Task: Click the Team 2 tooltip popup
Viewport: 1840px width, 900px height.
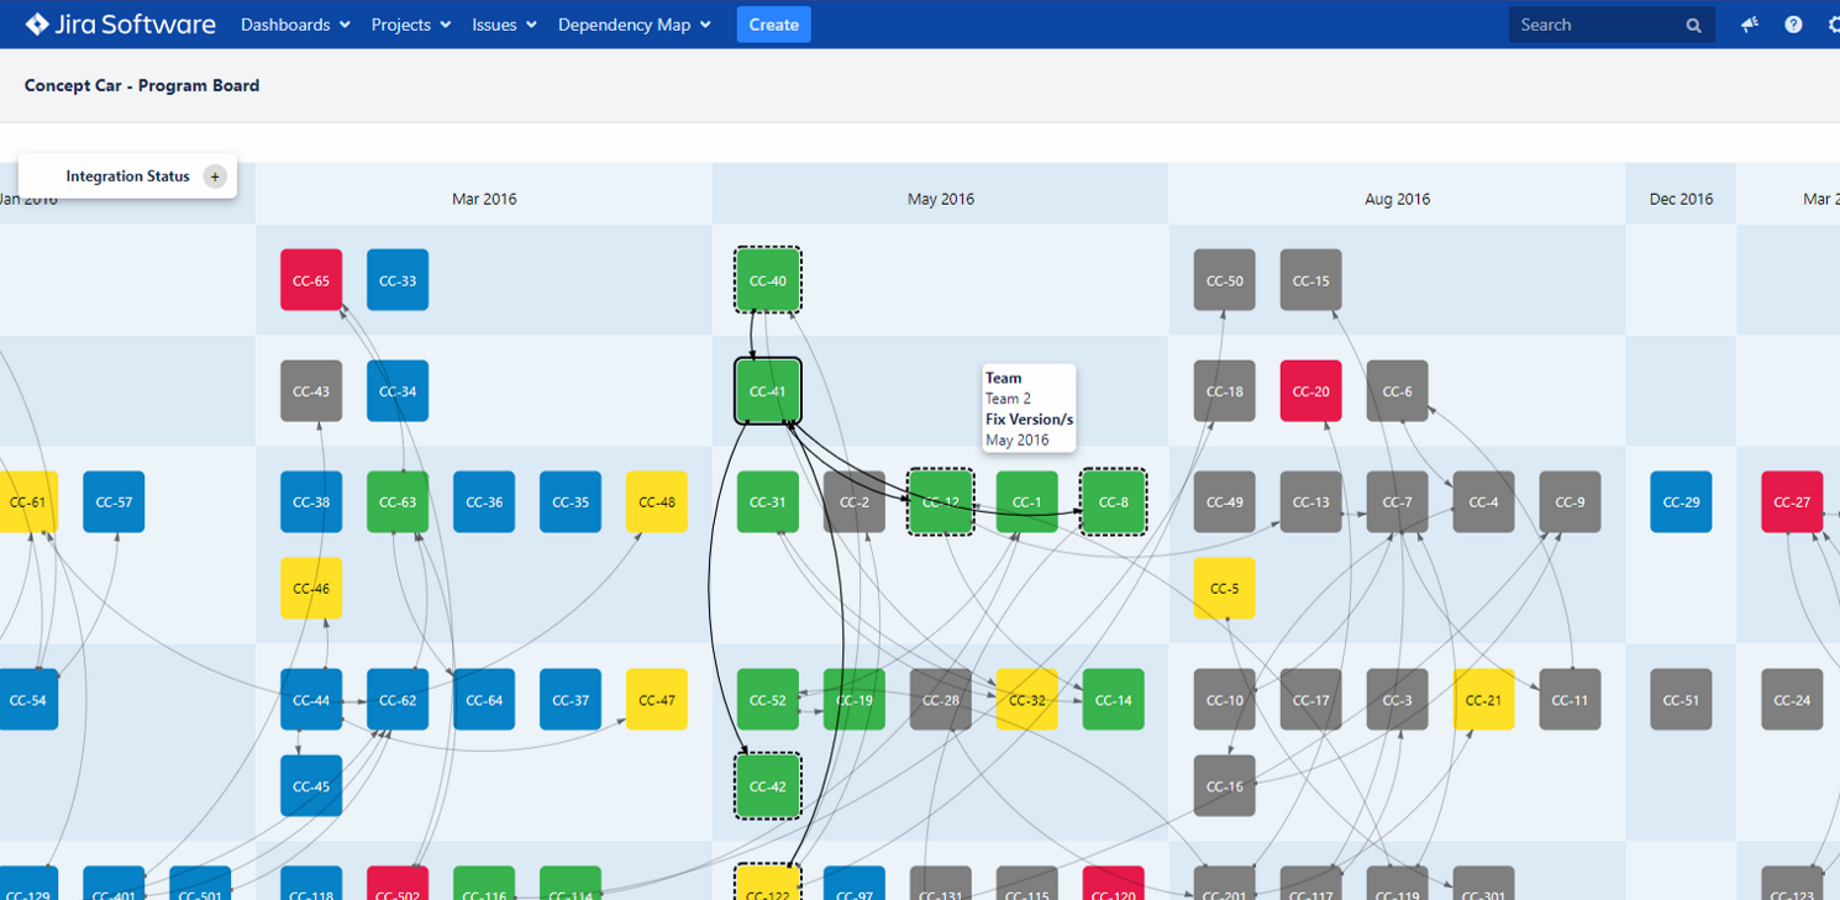Action: tap(1028, 408)
